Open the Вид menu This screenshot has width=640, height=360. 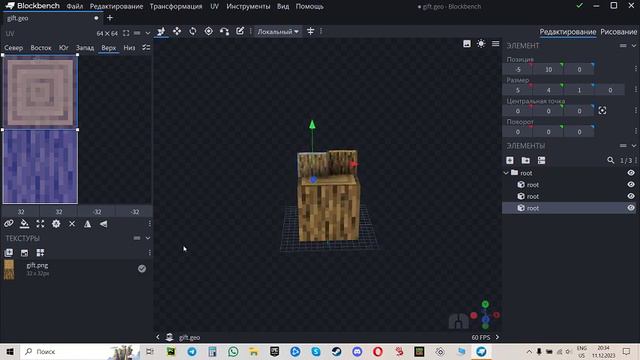pyautogui.click(x=283, y=7)
